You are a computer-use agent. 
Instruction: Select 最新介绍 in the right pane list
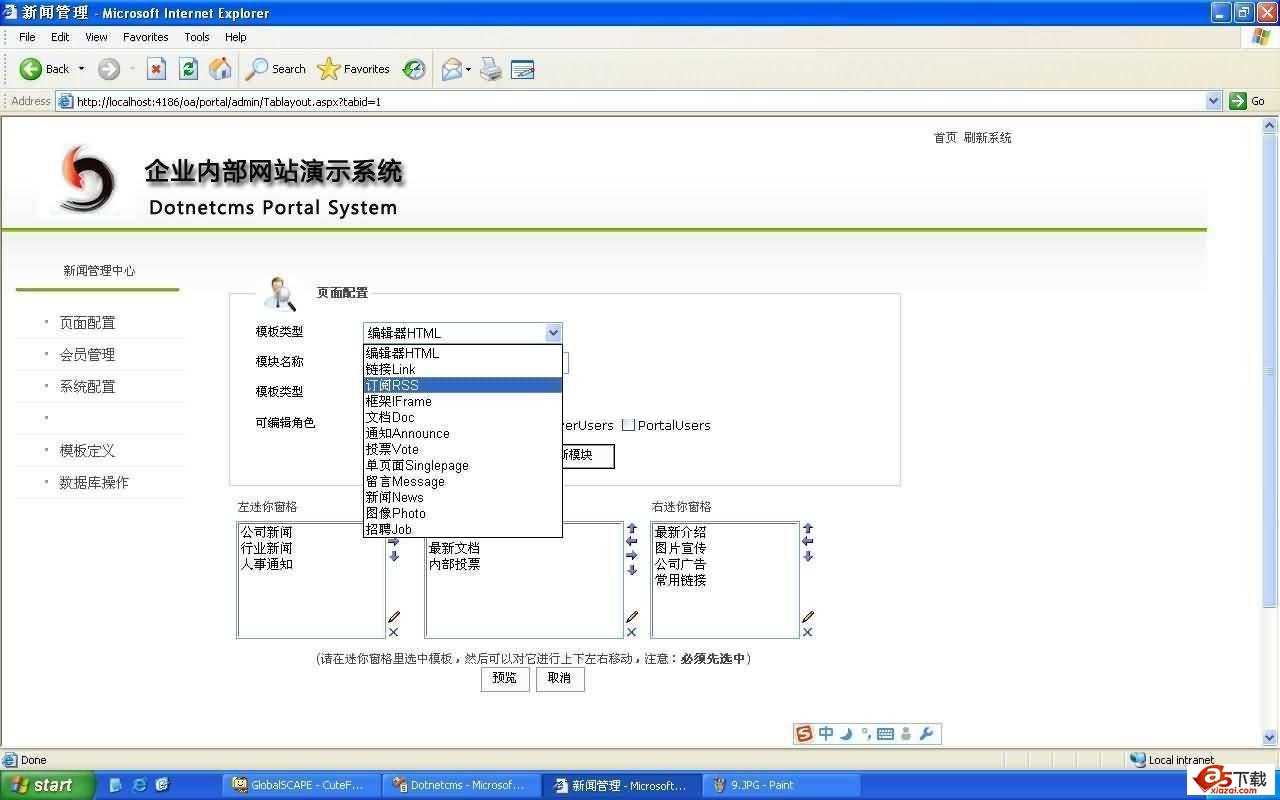[x=681, y=533]
